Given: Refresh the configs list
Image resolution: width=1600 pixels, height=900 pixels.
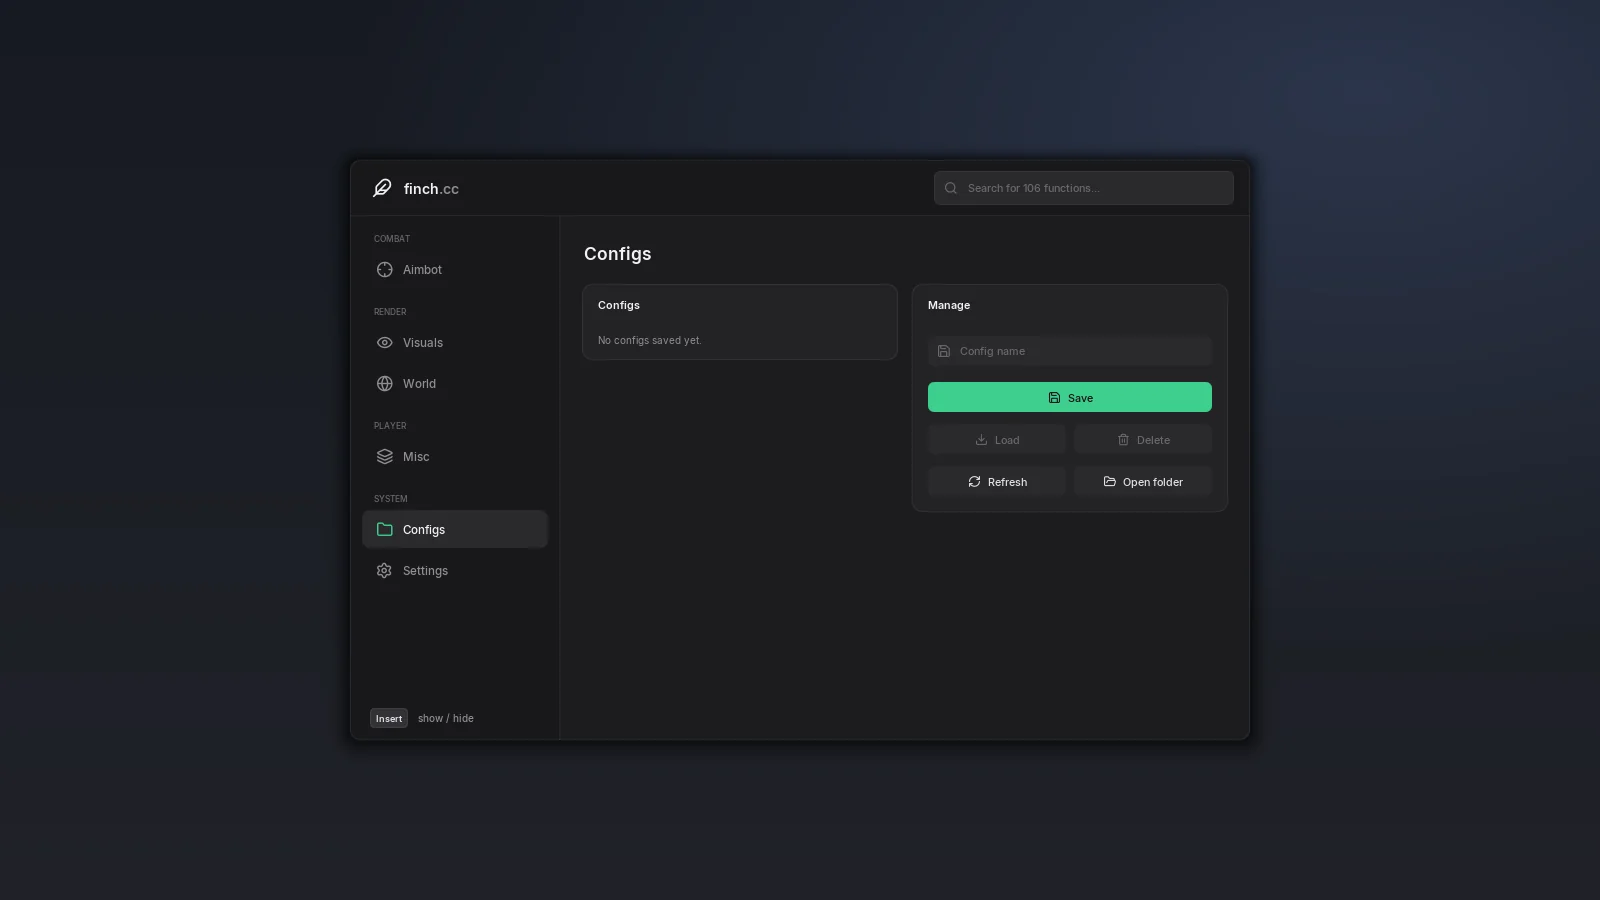Looking at the screenshot, I should tap(997, 482).
